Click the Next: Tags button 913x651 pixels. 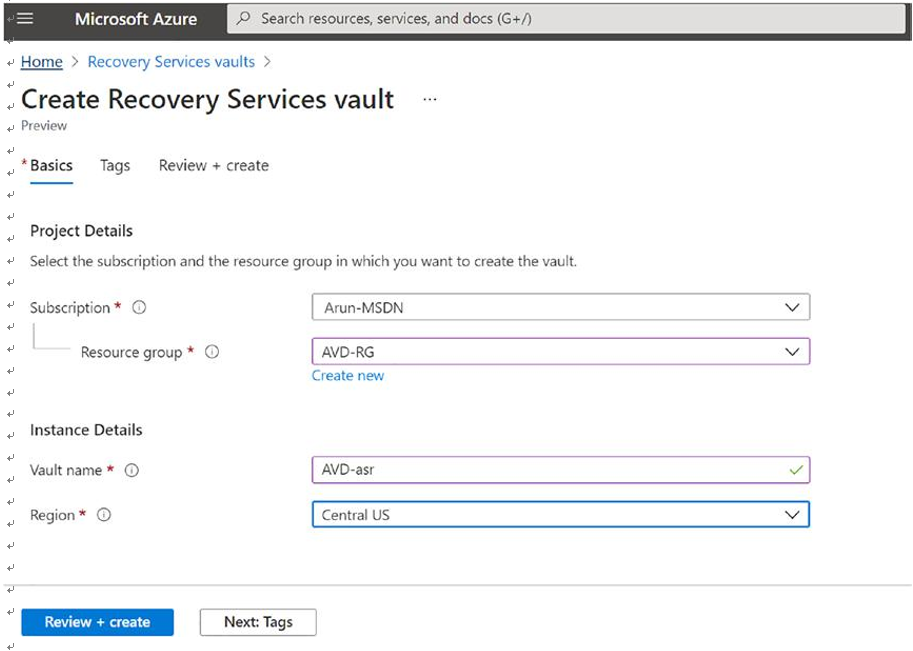[258, 622]
